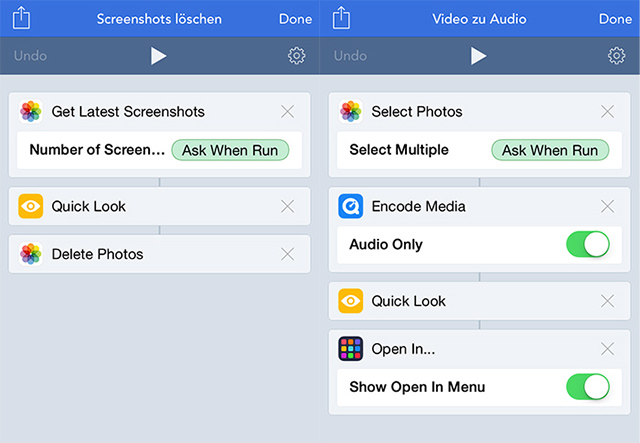Toggle the Show Open In Menu switch
The image size is (640, 443).
click(x=588, y=387)
